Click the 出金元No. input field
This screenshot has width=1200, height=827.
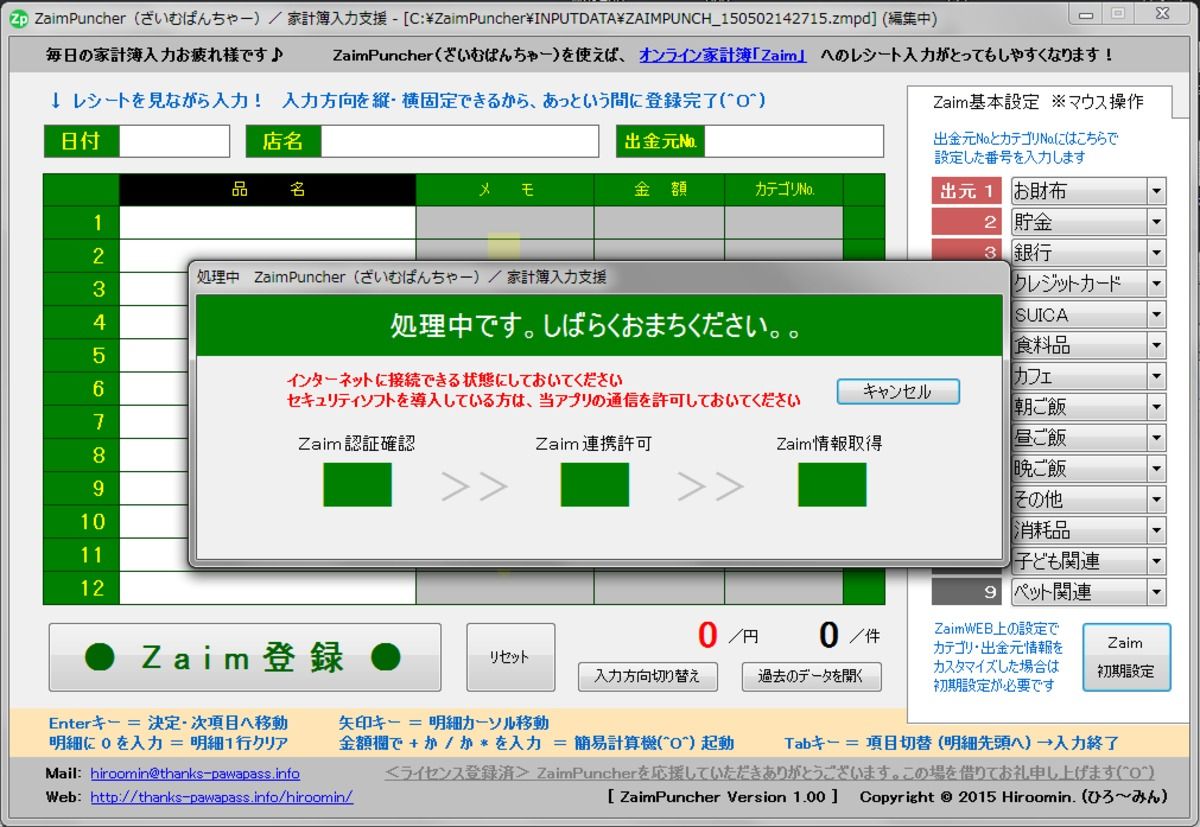point(794,141)
